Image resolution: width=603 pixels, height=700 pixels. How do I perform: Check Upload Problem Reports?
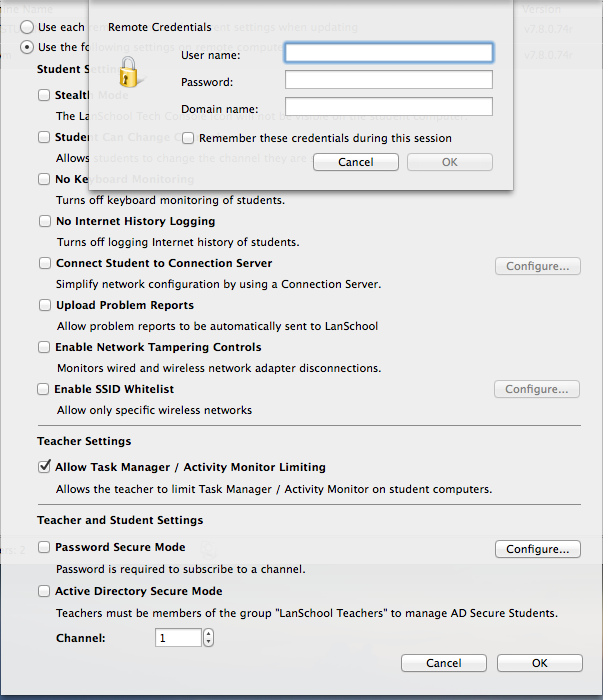(x=45, y=305)
